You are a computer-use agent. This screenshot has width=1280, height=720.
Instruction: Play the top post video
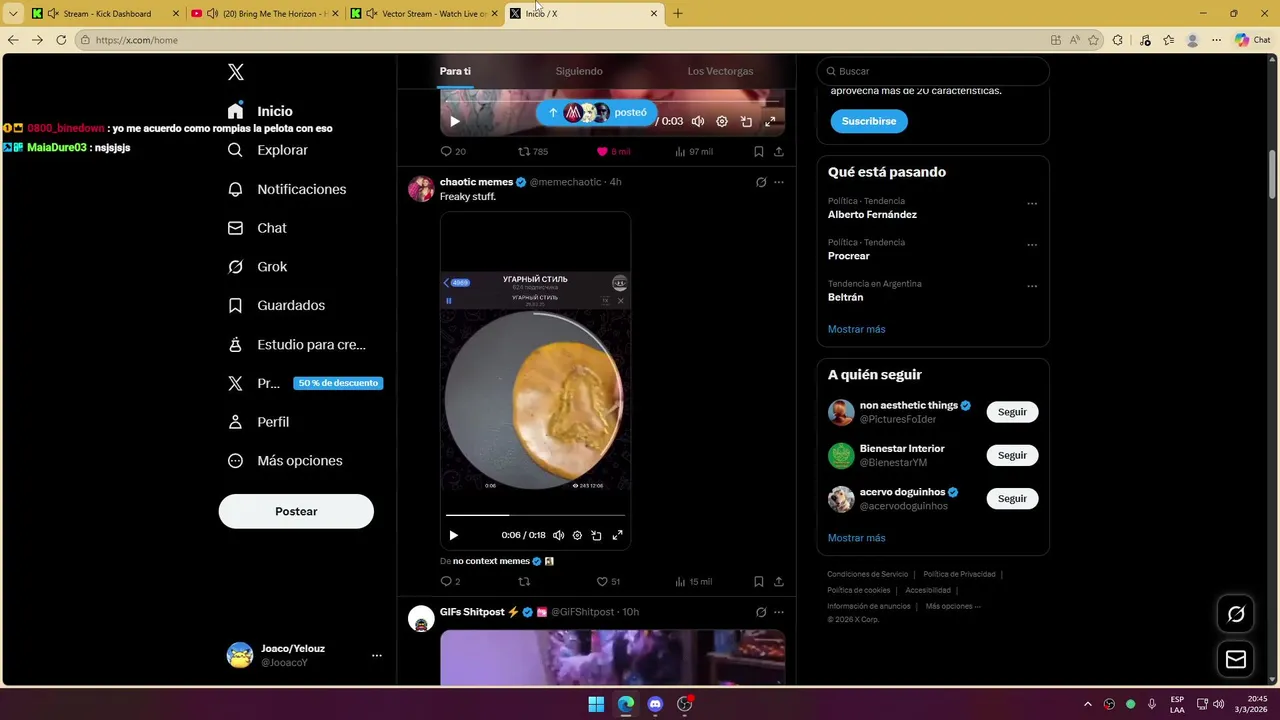454,121
